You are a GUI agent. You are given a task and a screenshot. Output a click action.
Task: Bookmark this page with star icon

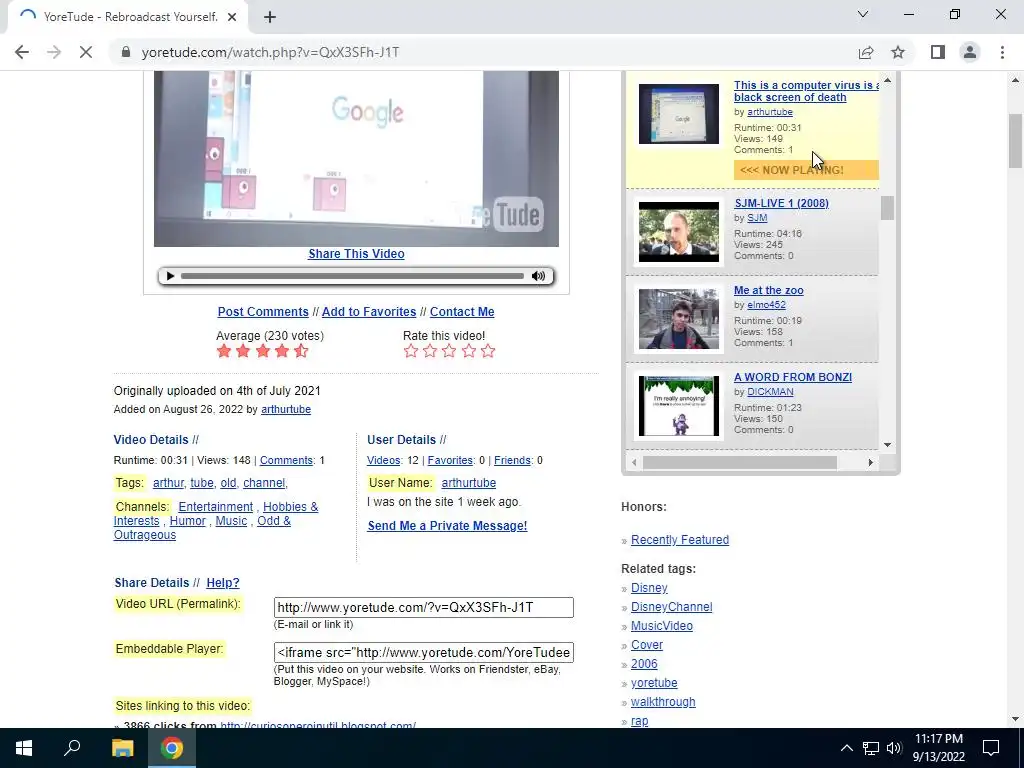click(898, 52)
